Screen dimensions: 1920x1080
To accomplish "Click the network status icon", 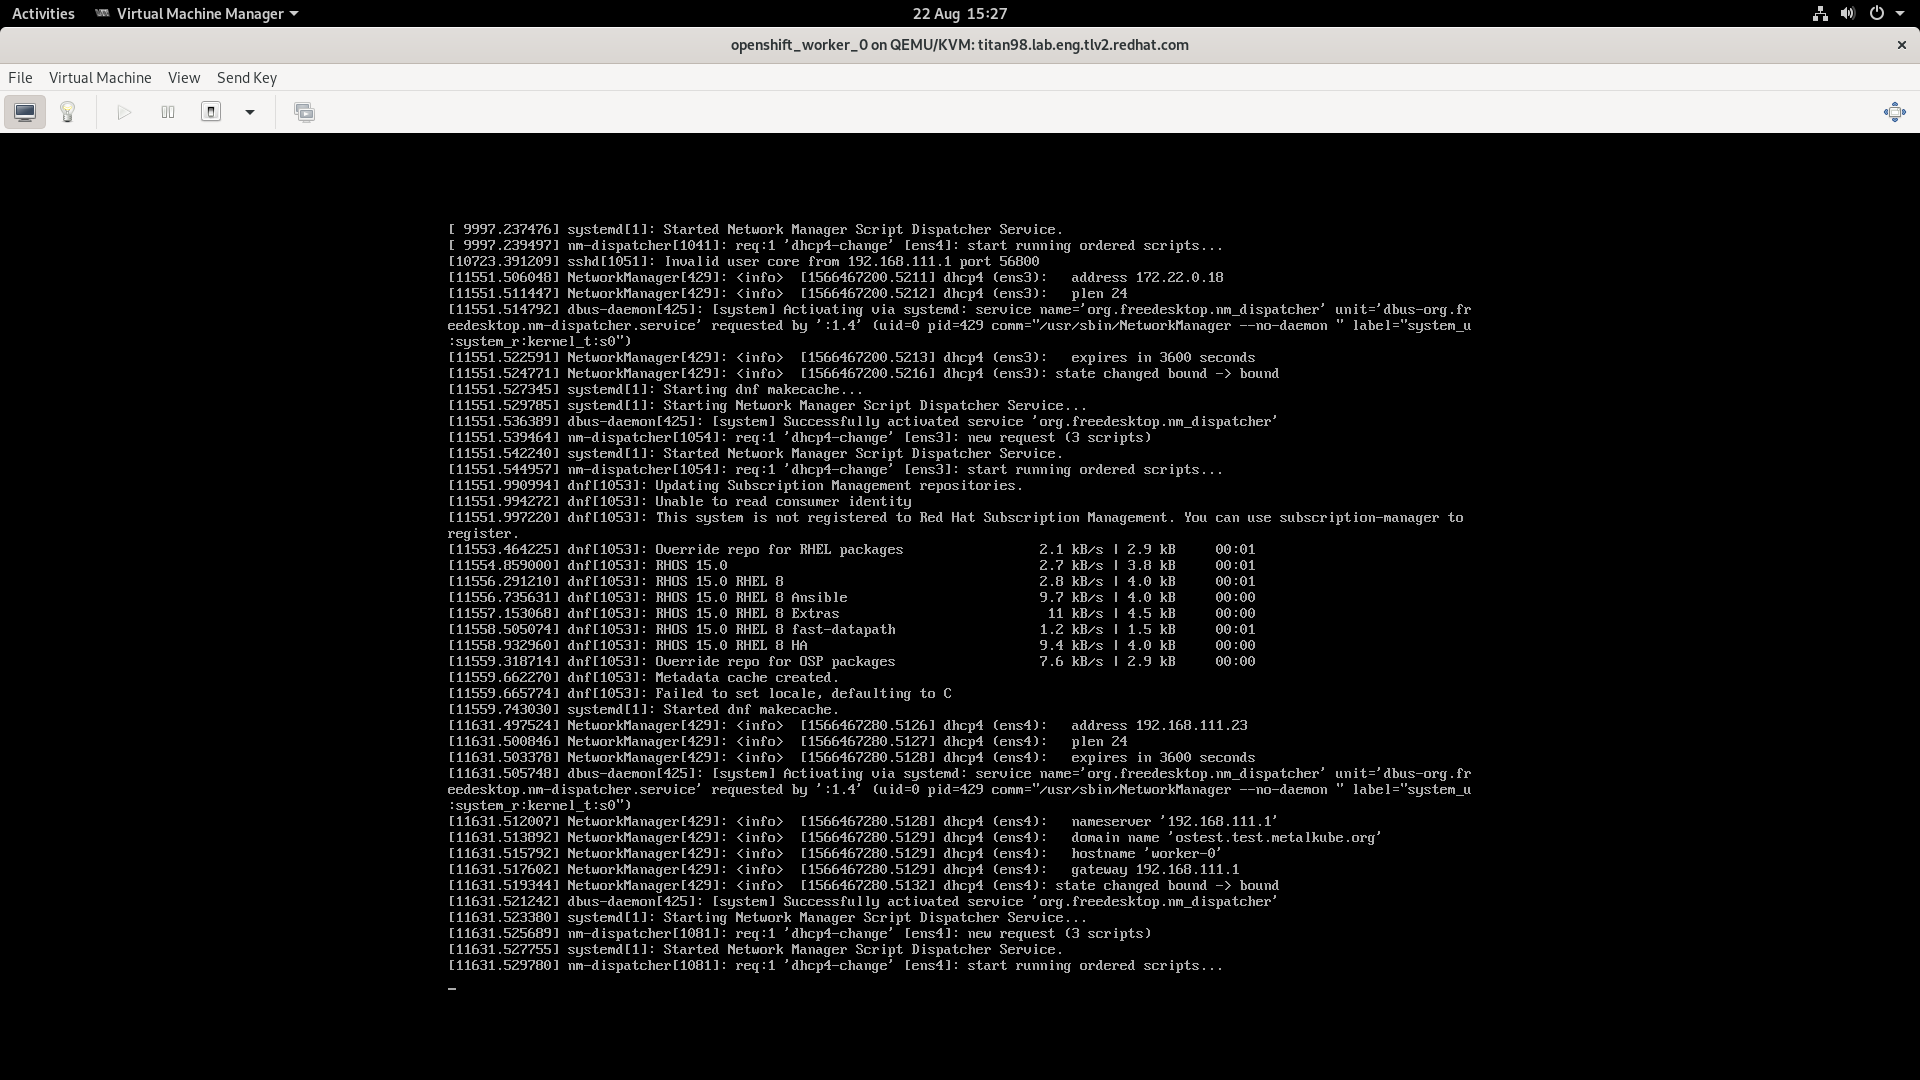I will pyautogui.click(x=1820, y=14).
